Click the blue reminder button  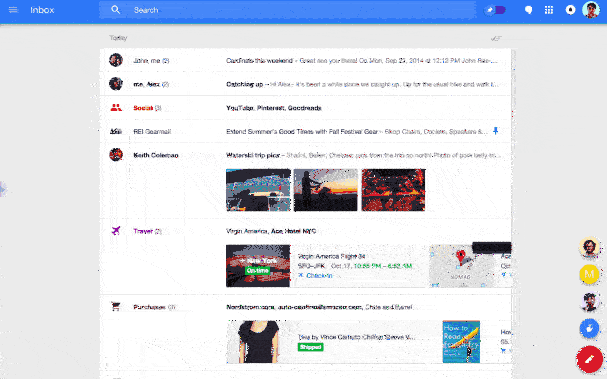coord(589,329)
